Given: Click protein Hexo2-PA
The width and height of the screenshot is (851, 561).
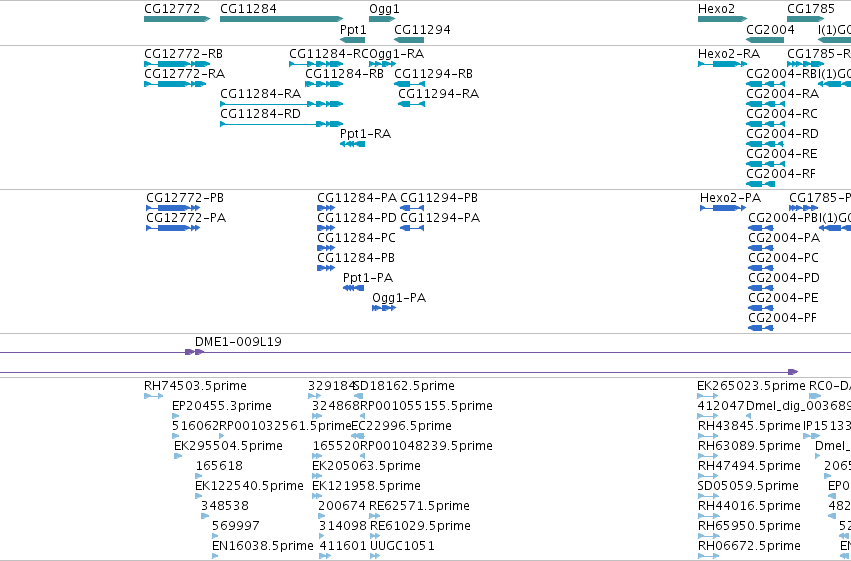Looking at the screenshot, I should click(x=723, y=208).
